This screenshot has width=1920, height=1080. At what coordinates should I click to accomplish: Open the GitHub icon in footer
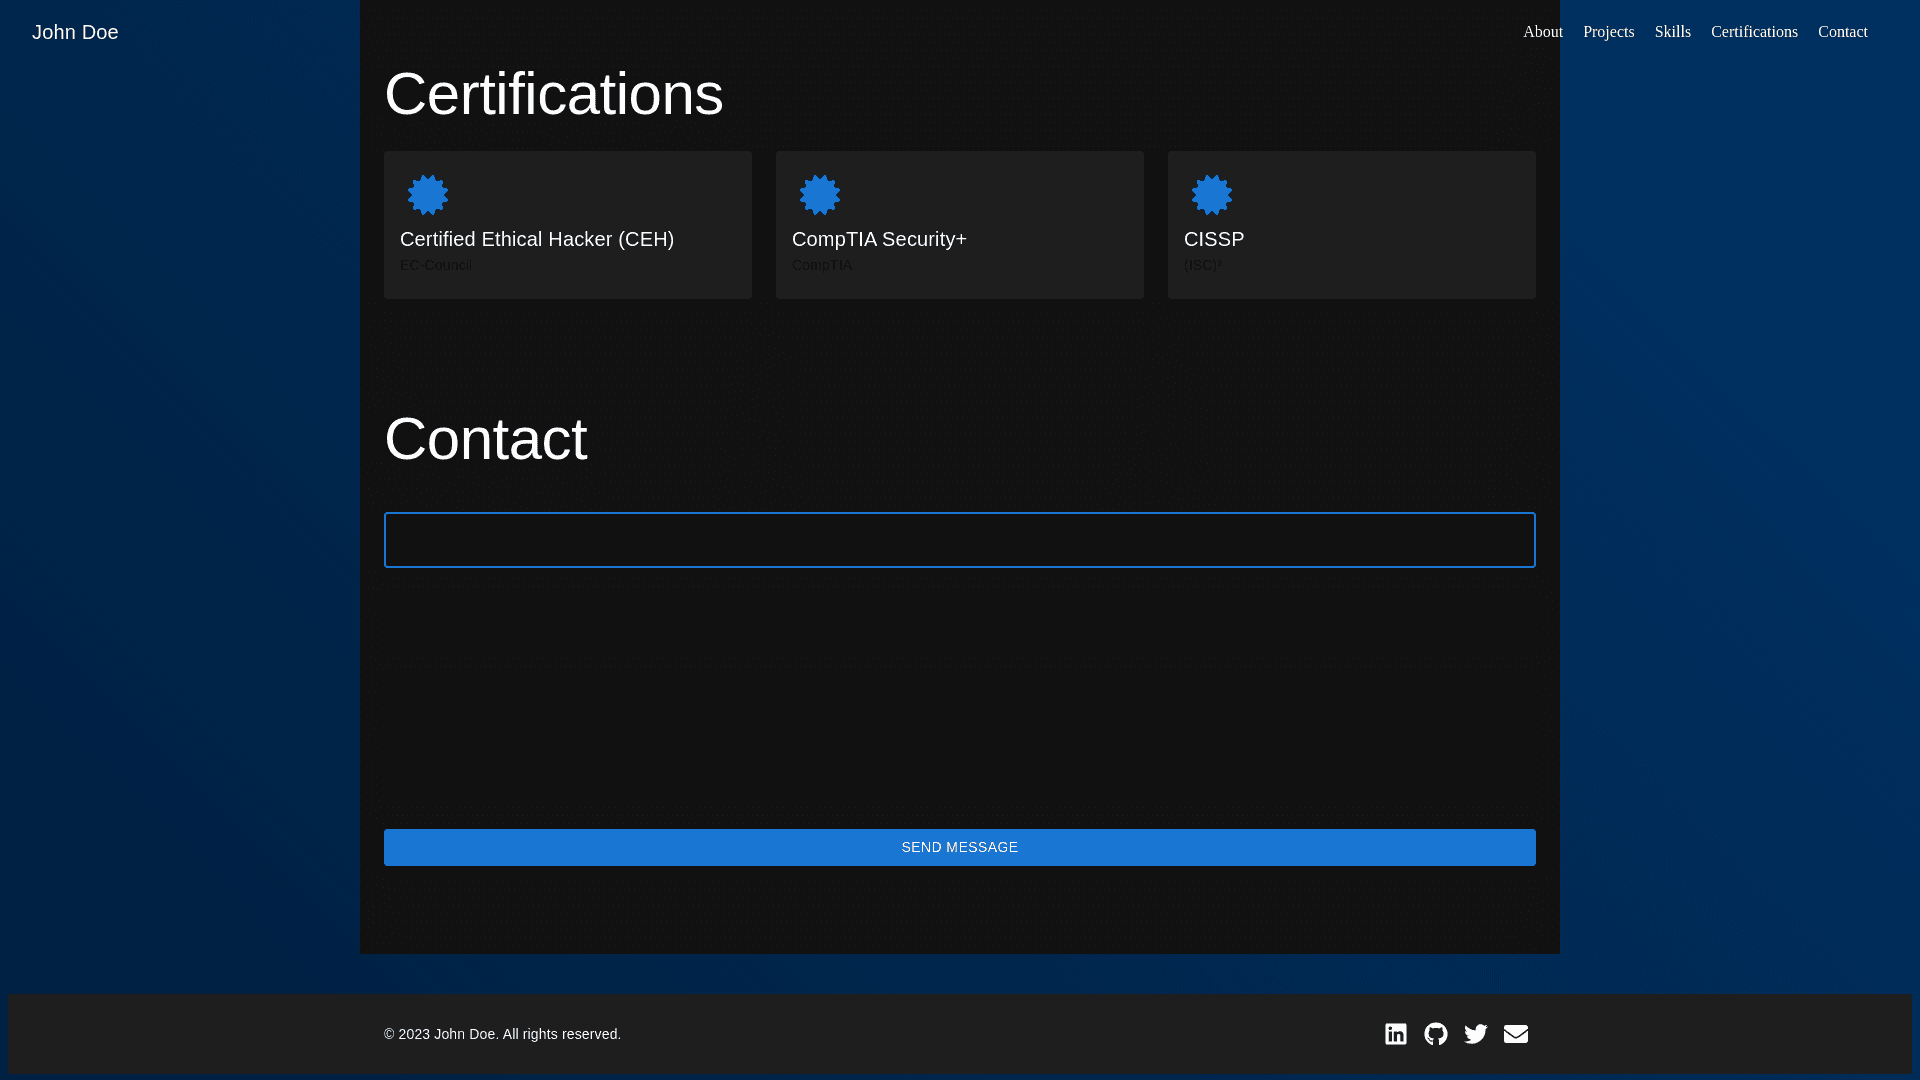(1435, 1034)
